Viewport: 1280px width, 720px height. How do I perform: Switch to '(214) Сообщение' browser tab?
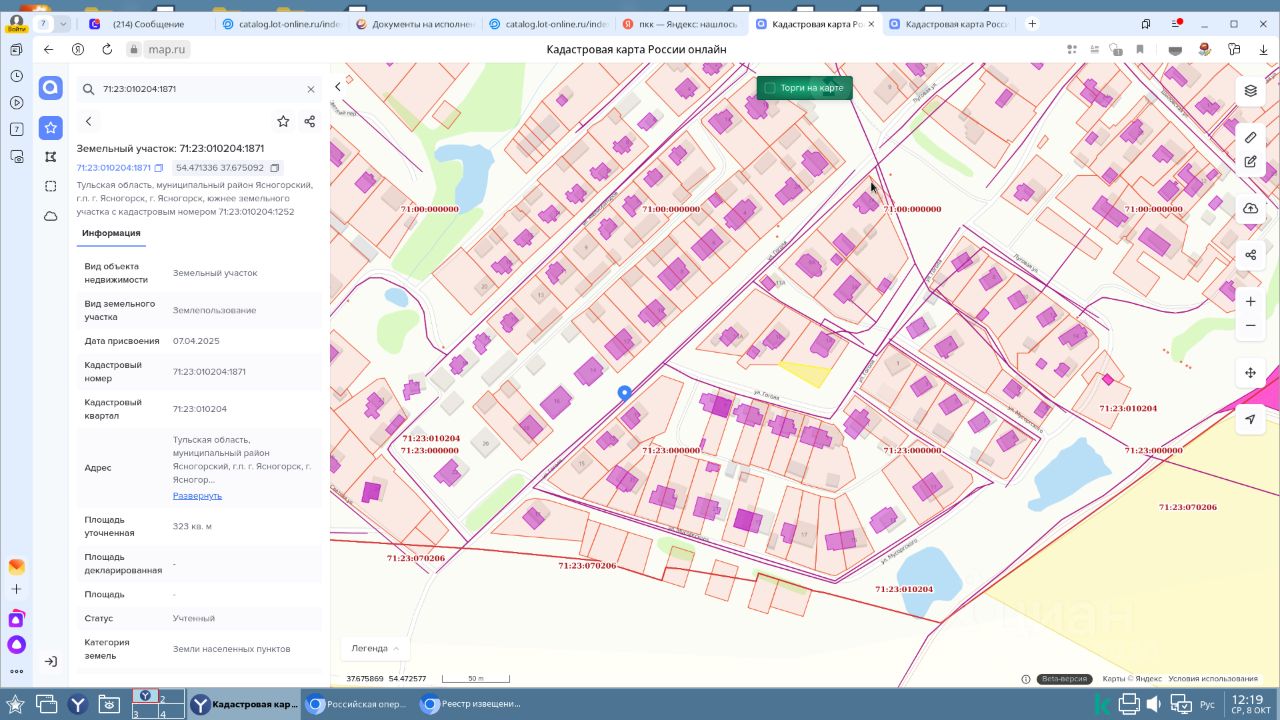tap(147, 24)
